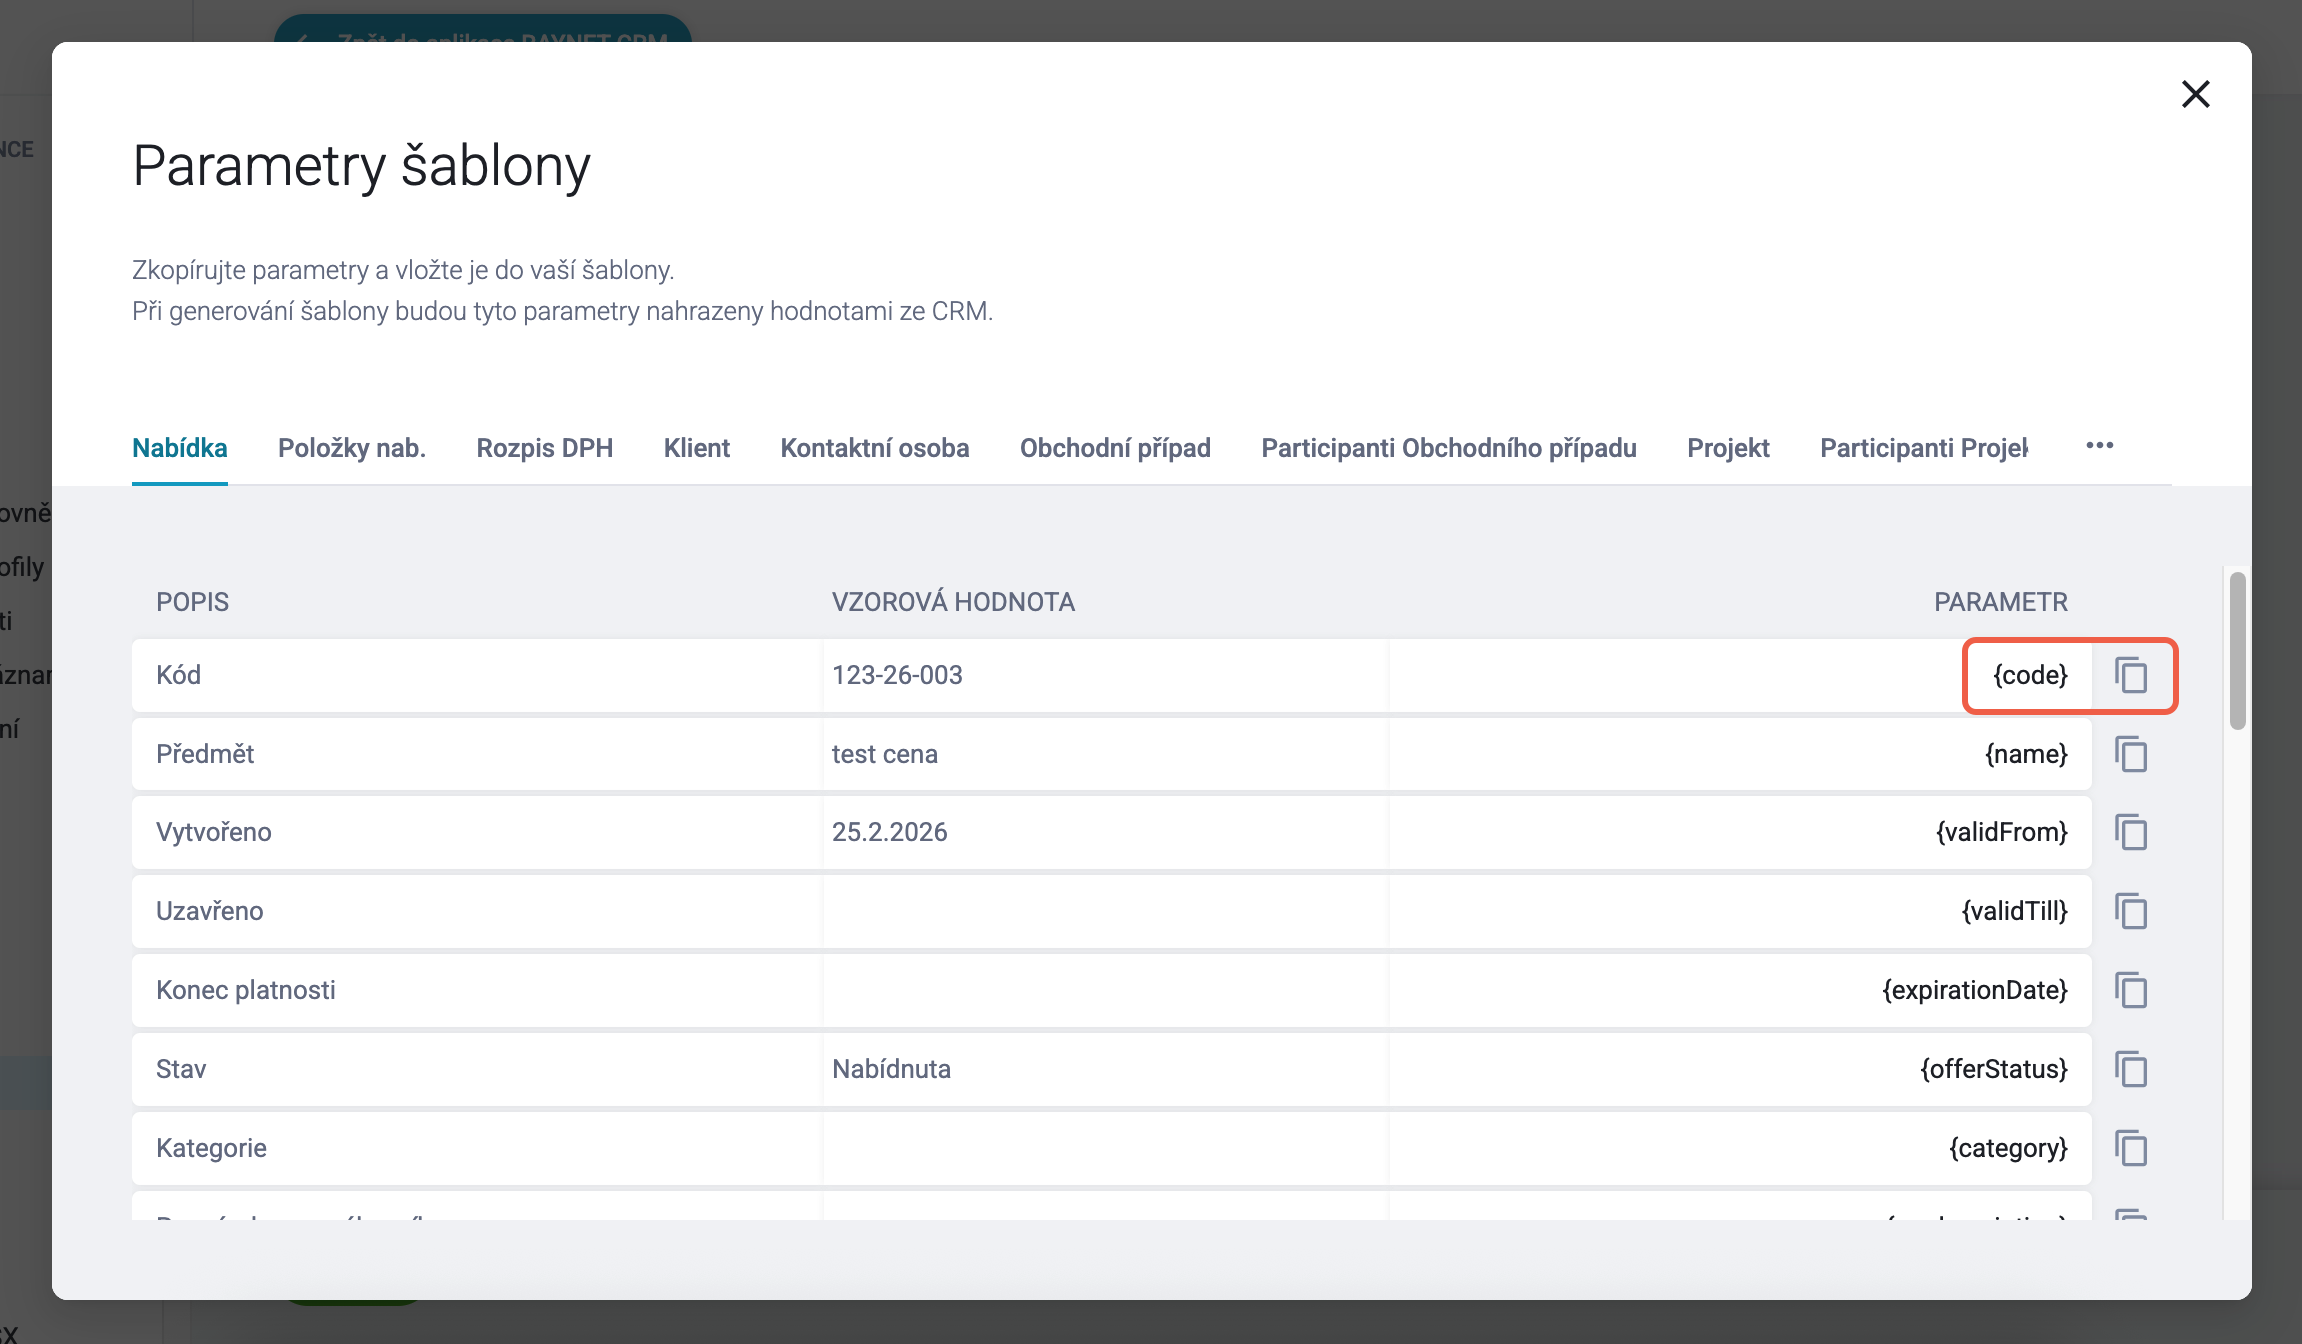Click the sample value test cena
Screen dimensions: 2302x1344
tap(885, 754)
